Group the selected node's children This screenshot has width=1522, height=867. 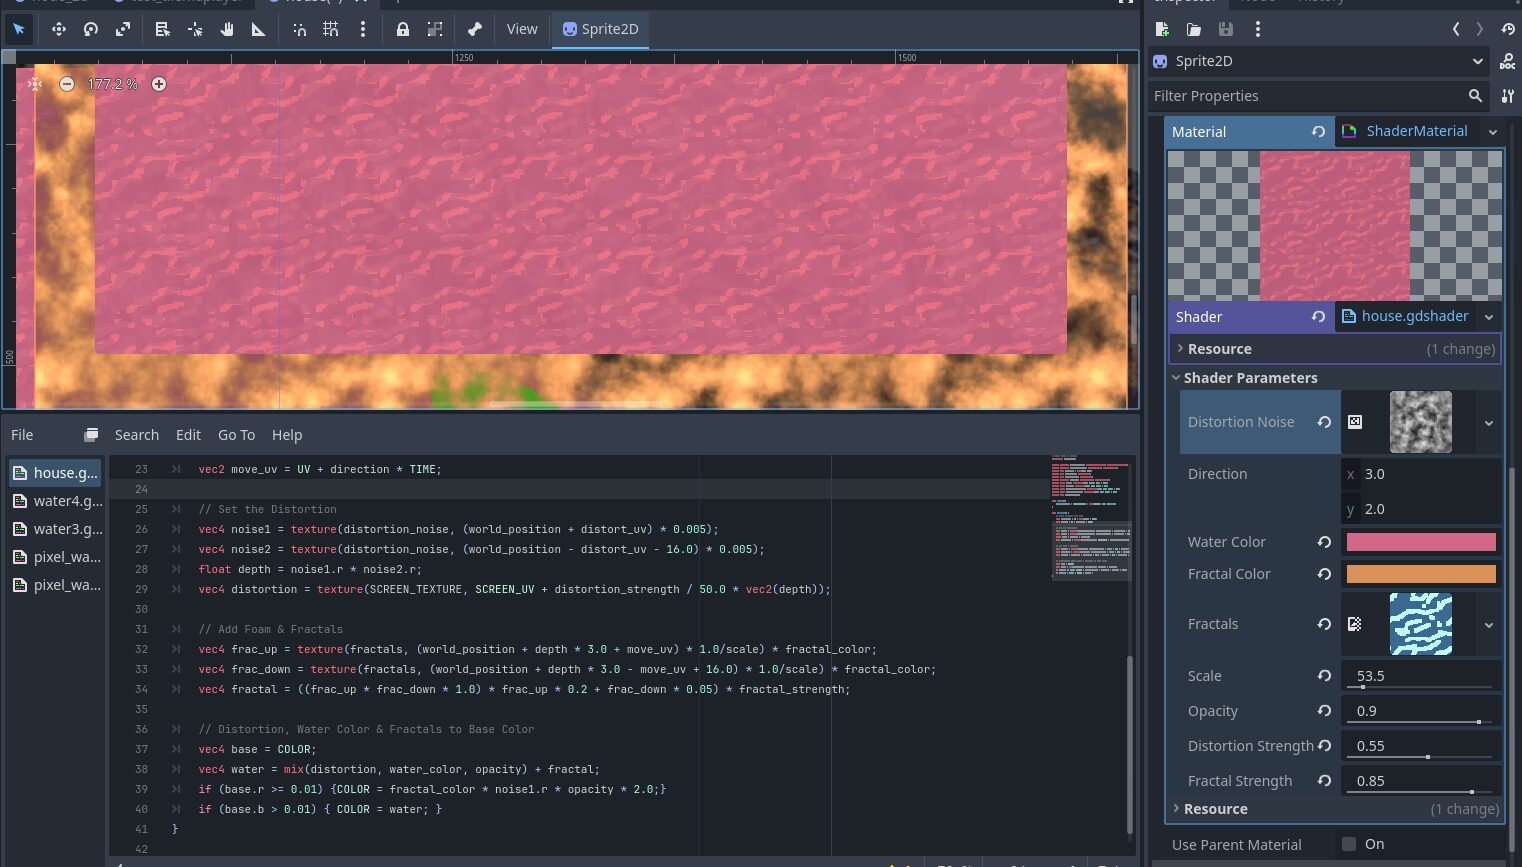[435, 29]
